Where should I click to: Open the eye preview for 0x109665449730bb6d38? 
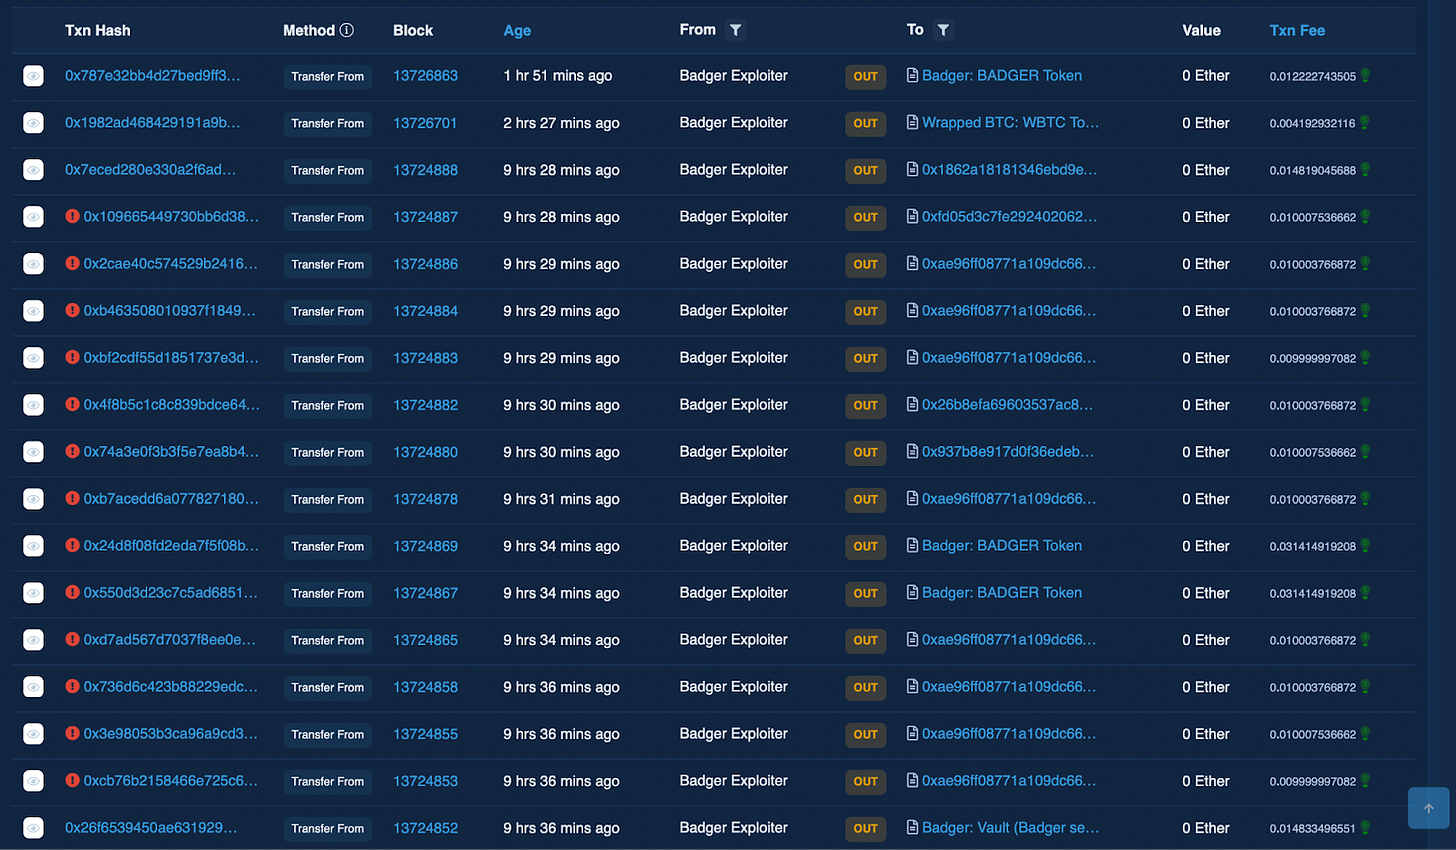pos(33,217)
